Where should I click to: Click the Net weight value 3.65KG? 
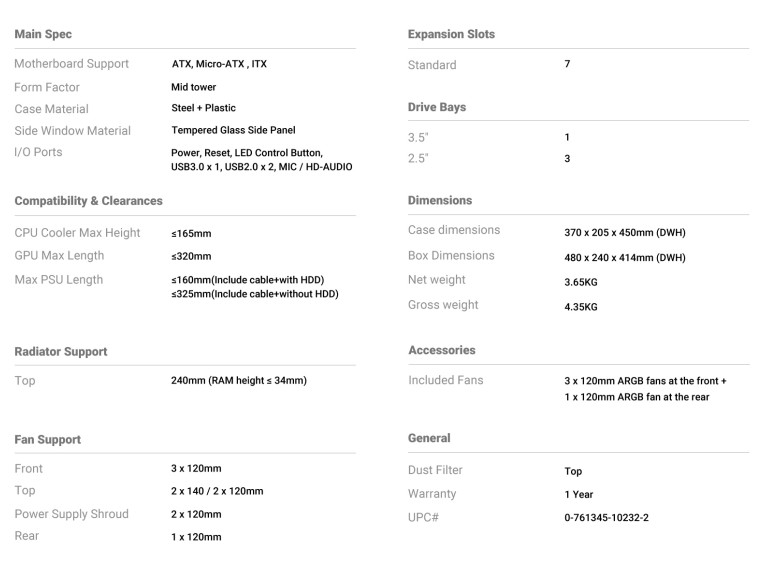580,282
